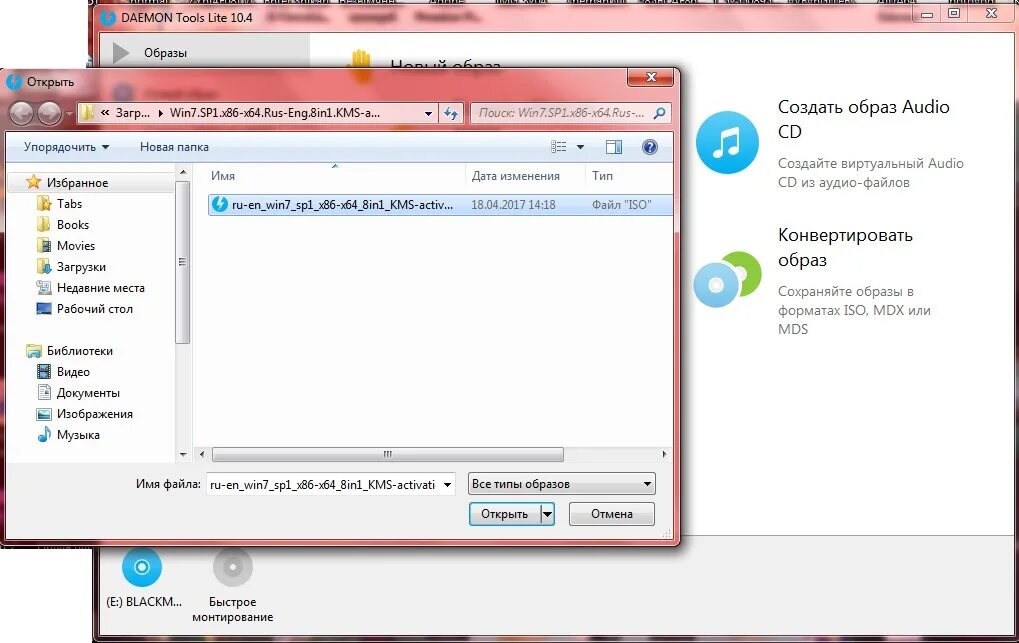This screenshot has height=643, width=1019.
Task: Open Все типы образов filter dropdown
Action: (x=561, y=484)
